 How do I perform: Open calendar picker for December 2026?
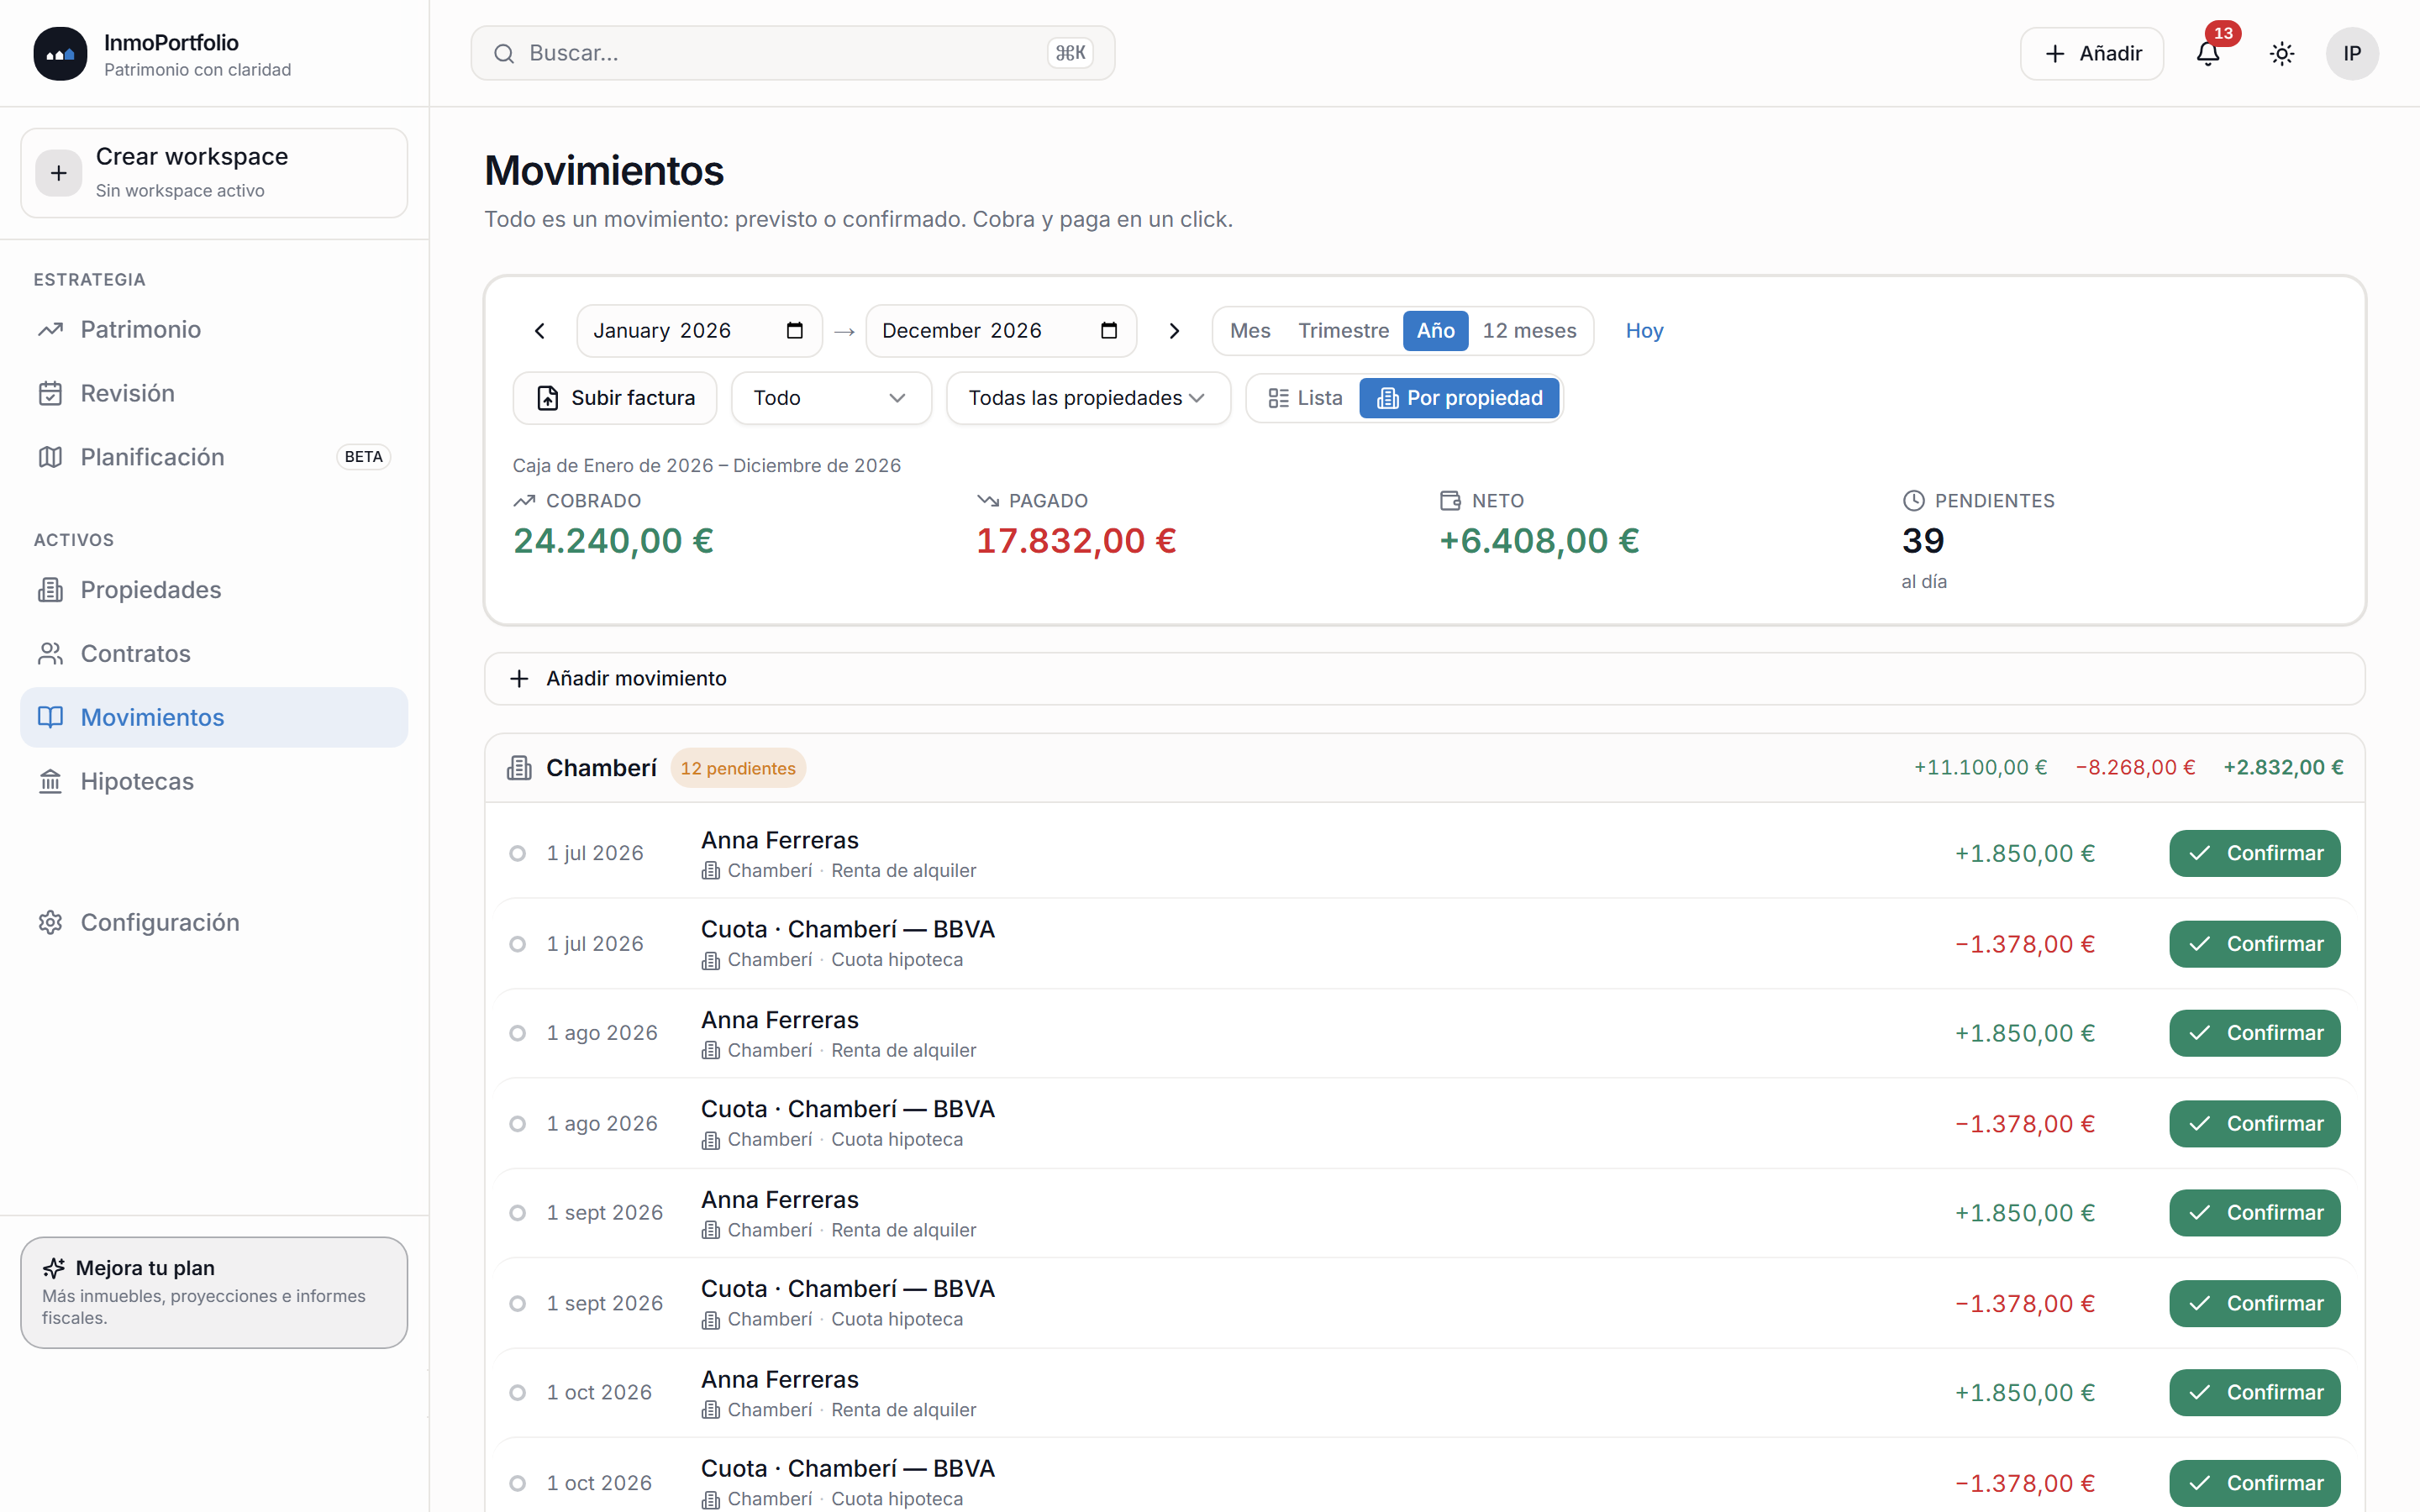(1109, 330)
